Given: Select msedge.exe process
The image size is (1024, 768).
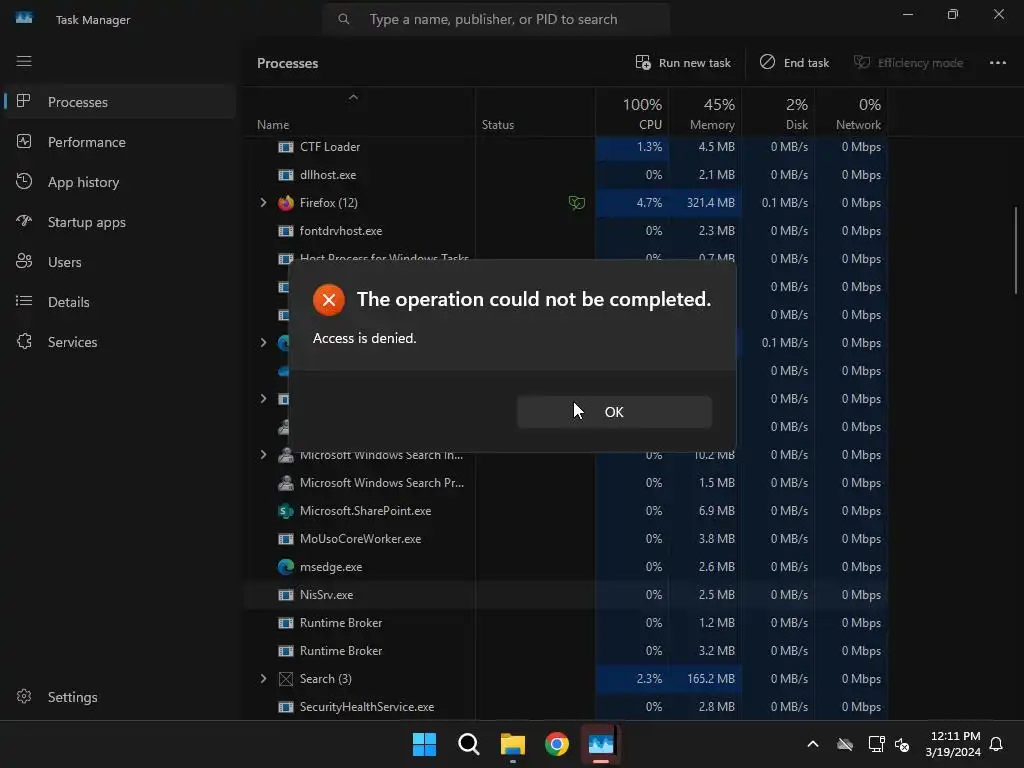Looking at the screenshot, I should (x=566, y=567).
